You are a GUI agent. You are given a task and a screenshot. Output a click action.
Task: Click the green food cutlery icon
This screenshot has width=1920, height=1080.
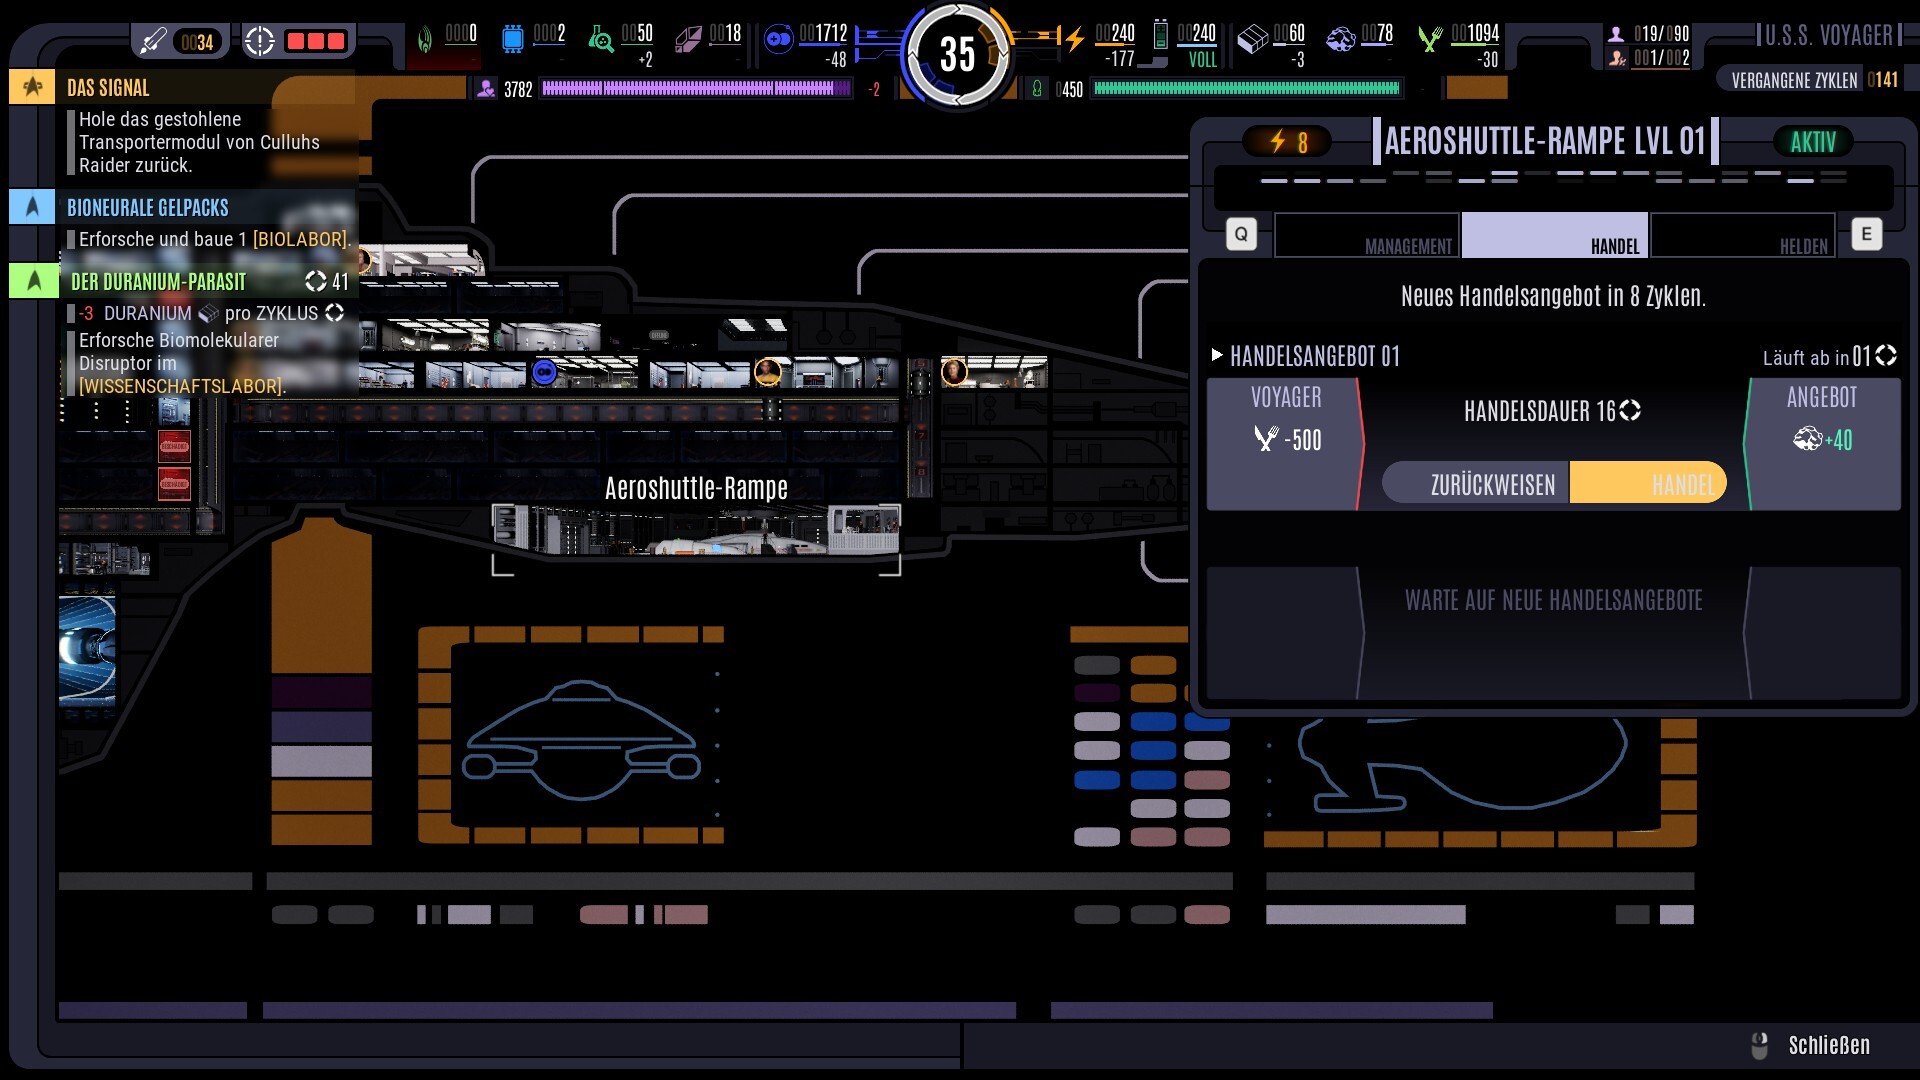pos(1430,39)
